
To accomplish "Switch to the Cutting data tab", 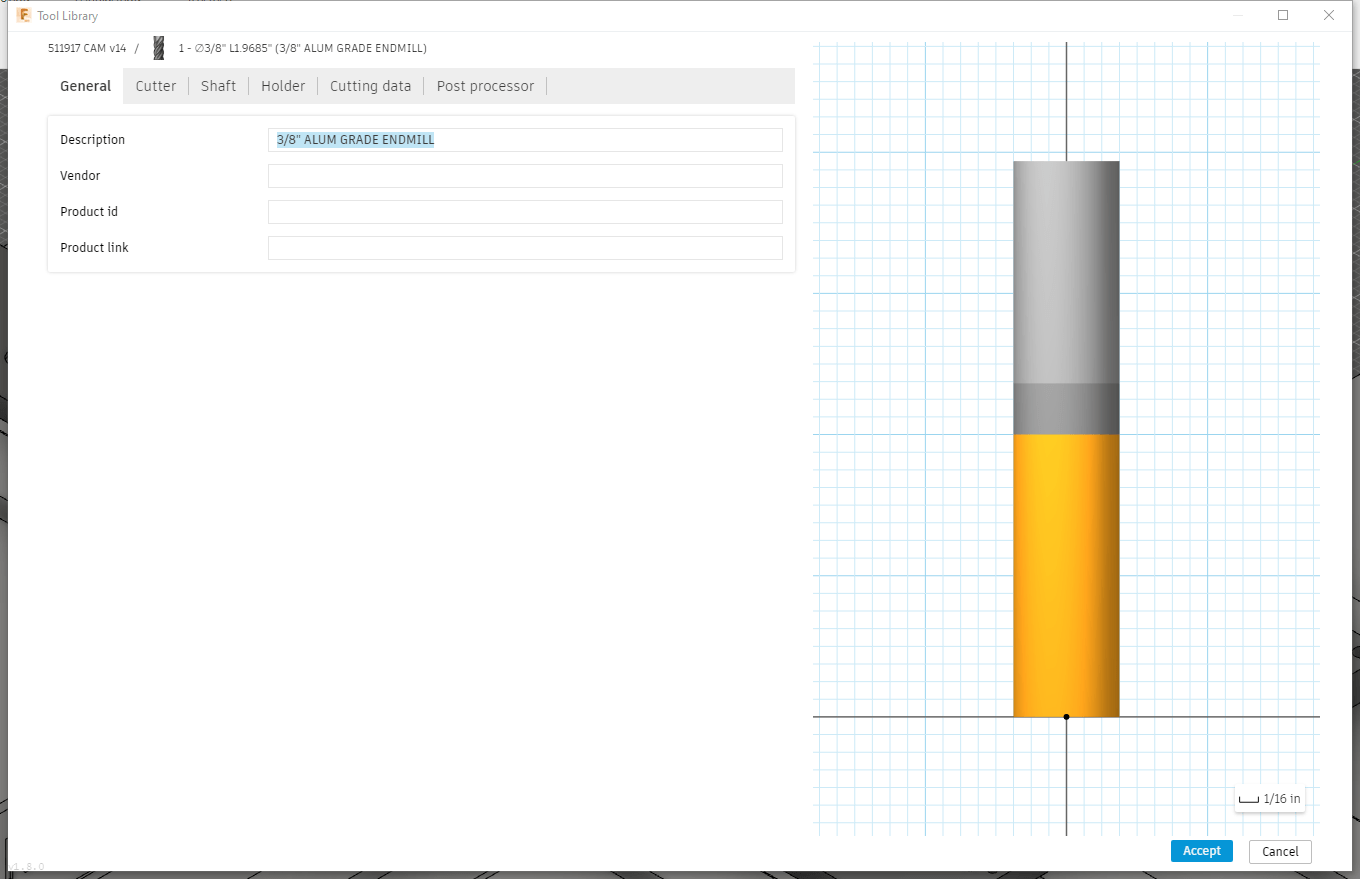I will pos(370,86).
